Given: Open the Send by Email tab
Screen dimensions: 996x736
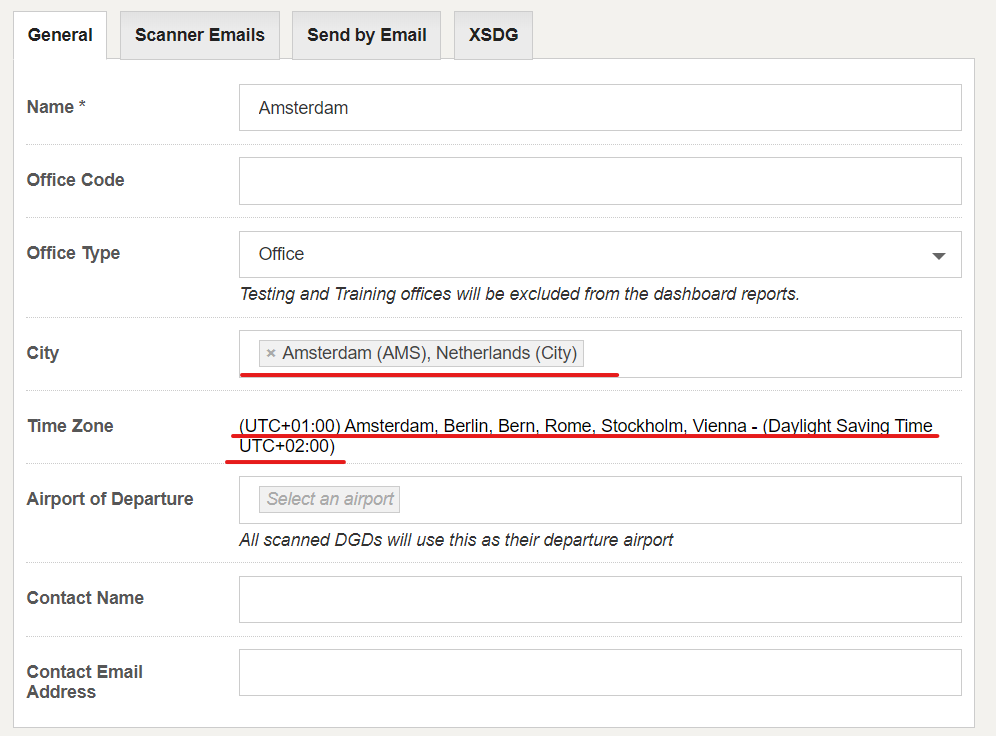Looking at the screenshot, I should pos(367,36).
